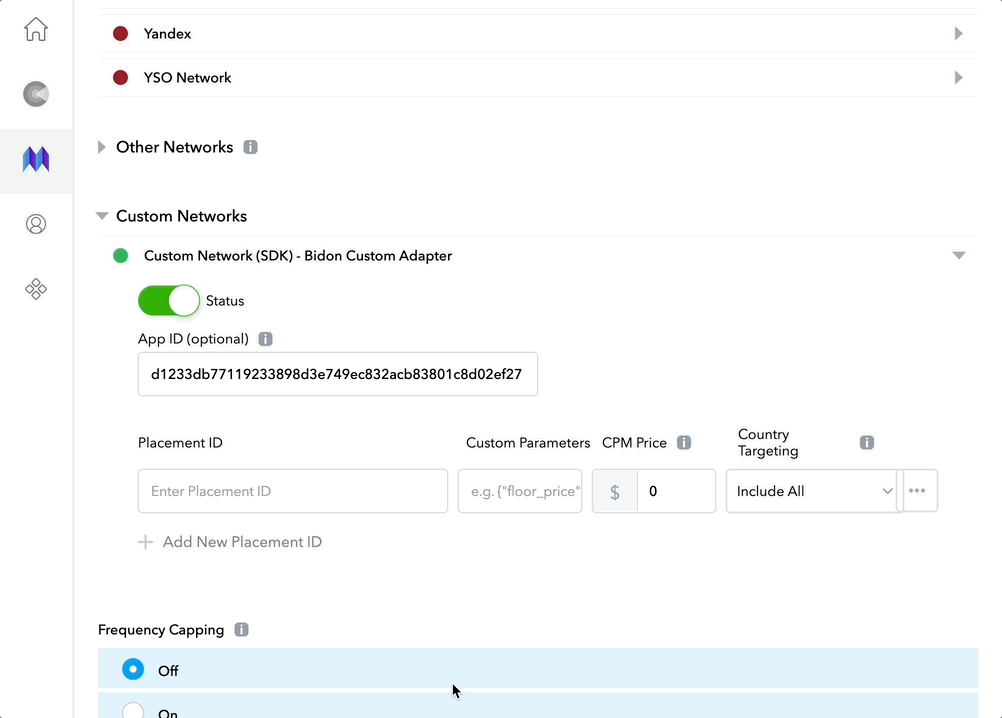Image resolution: width=1002 pixels, height=718 pixels.
Task: Click the Enter Placement ID field
Action: coord(293,491)
